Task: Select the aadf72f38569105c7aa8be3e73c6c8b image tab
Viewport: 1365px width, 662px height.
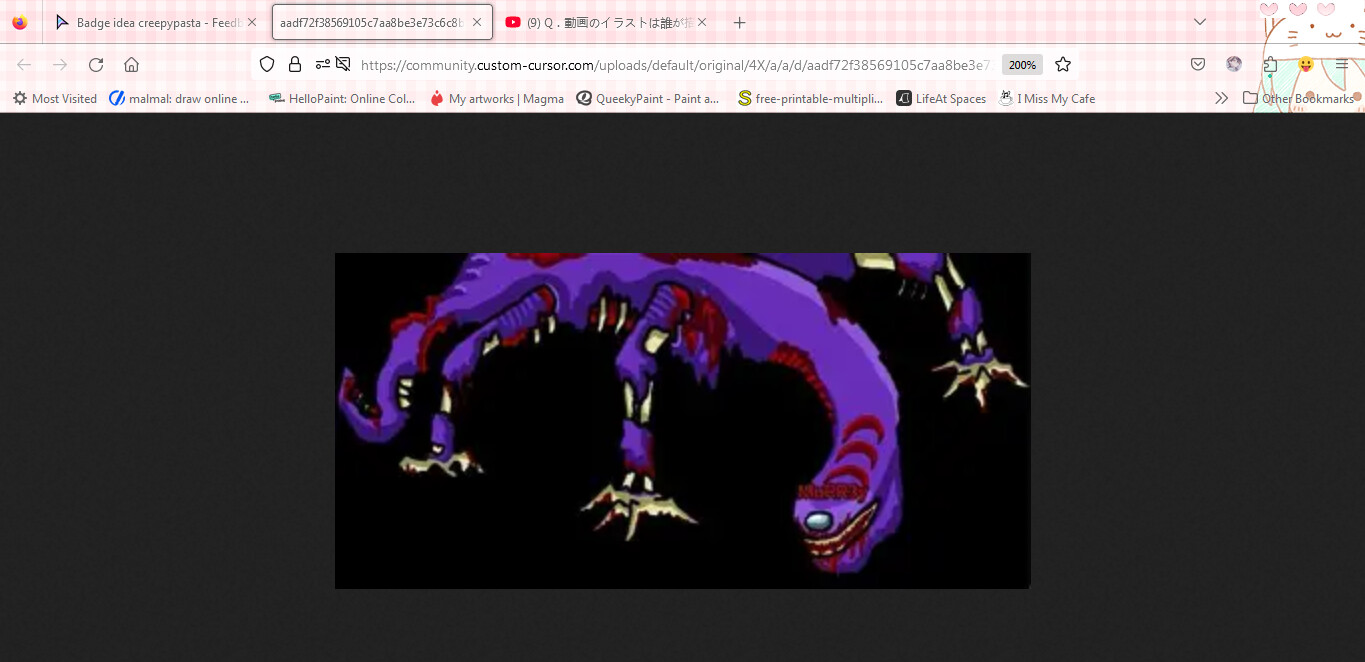Action: [x=382, y=22]
